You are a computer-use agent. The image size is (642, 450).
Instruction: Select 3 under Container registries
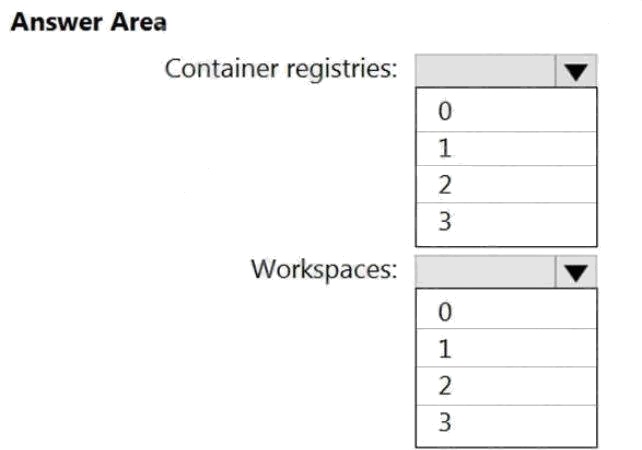pos(505,222)
